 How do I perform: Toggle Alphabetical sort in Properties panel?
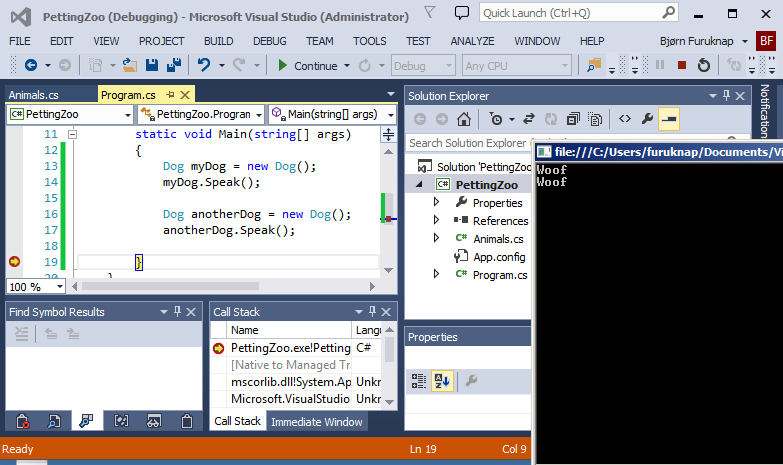pyautogui.click(x=442, y=381)
